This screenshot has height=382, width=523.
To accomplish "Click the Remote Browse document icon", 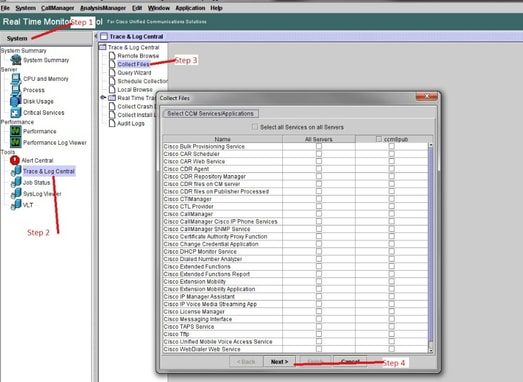I will point(112,56).
